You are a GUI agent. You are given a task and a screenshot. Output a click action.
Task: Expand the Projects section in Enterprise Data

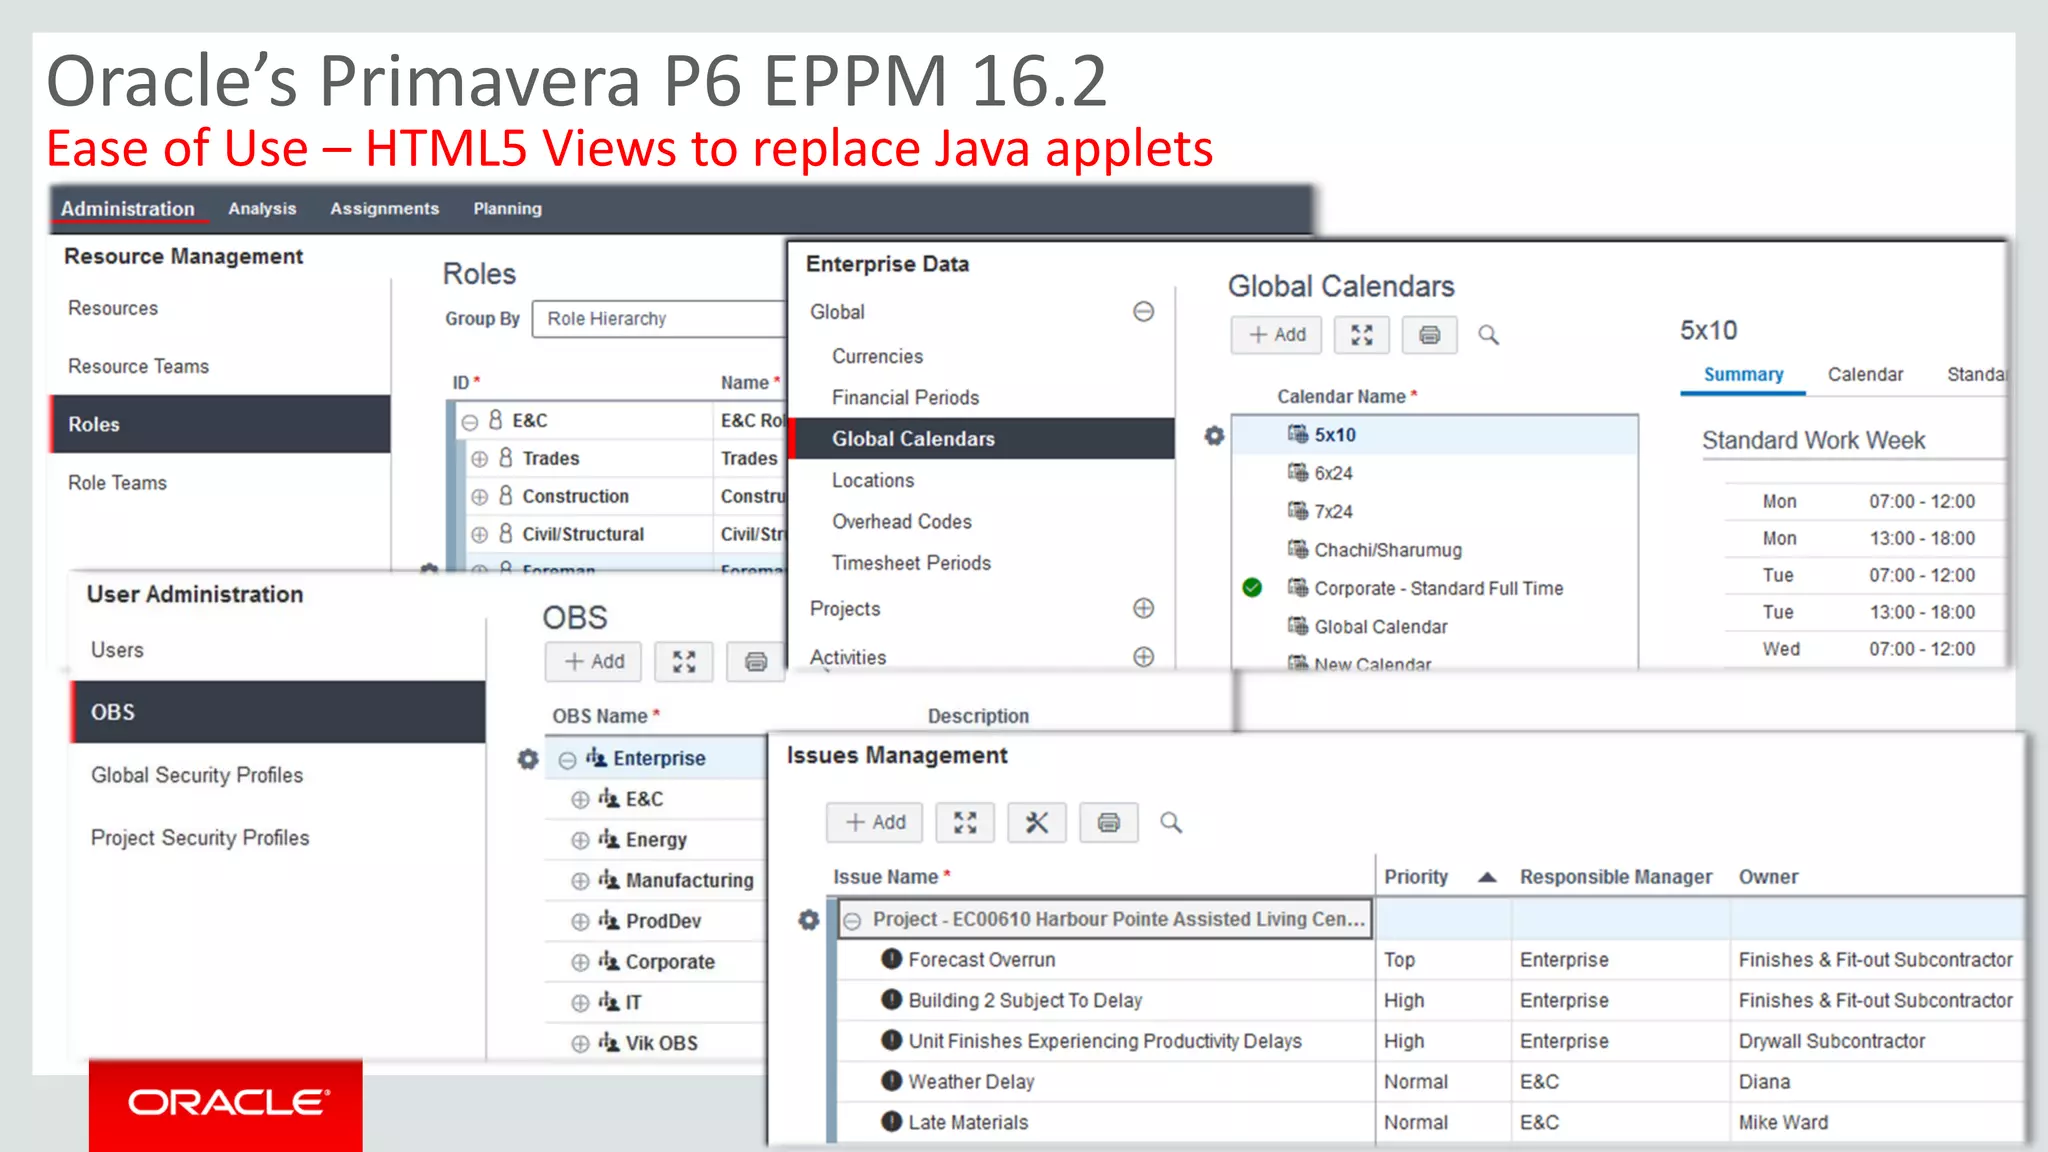(x=1144, y=608)
